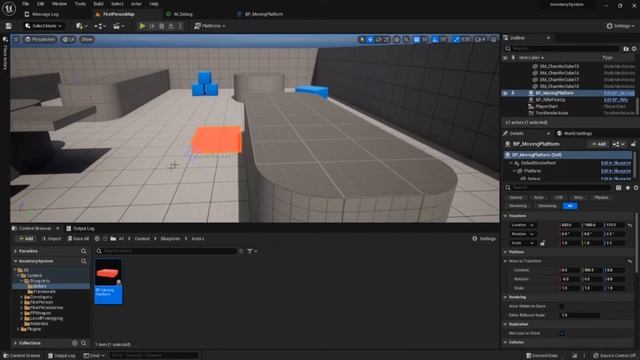Screen dimensions: 640x360
Task: Switch to the Output Log tab
Action: click(x=80, y=229)
